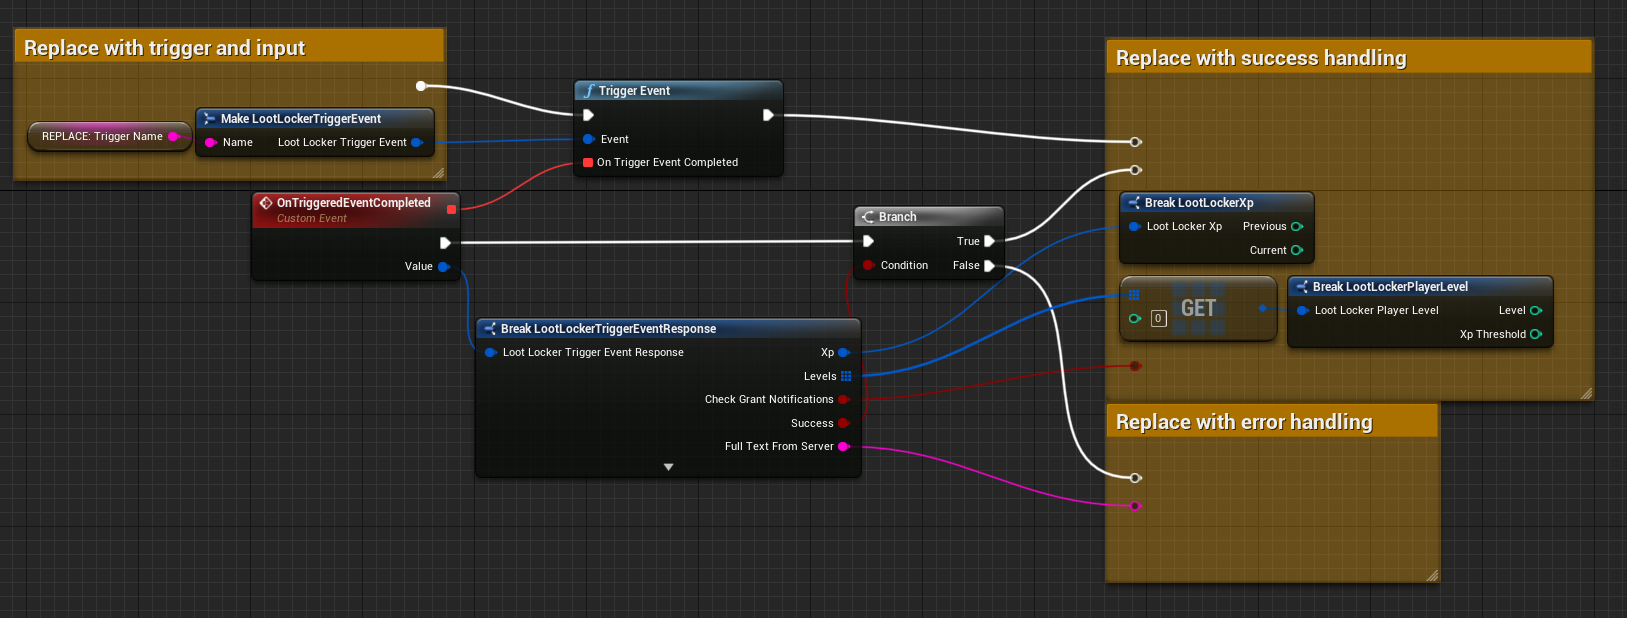
Task: Click the REPLACE: Trigger Name variable node
Action: (x=102, y=137)
